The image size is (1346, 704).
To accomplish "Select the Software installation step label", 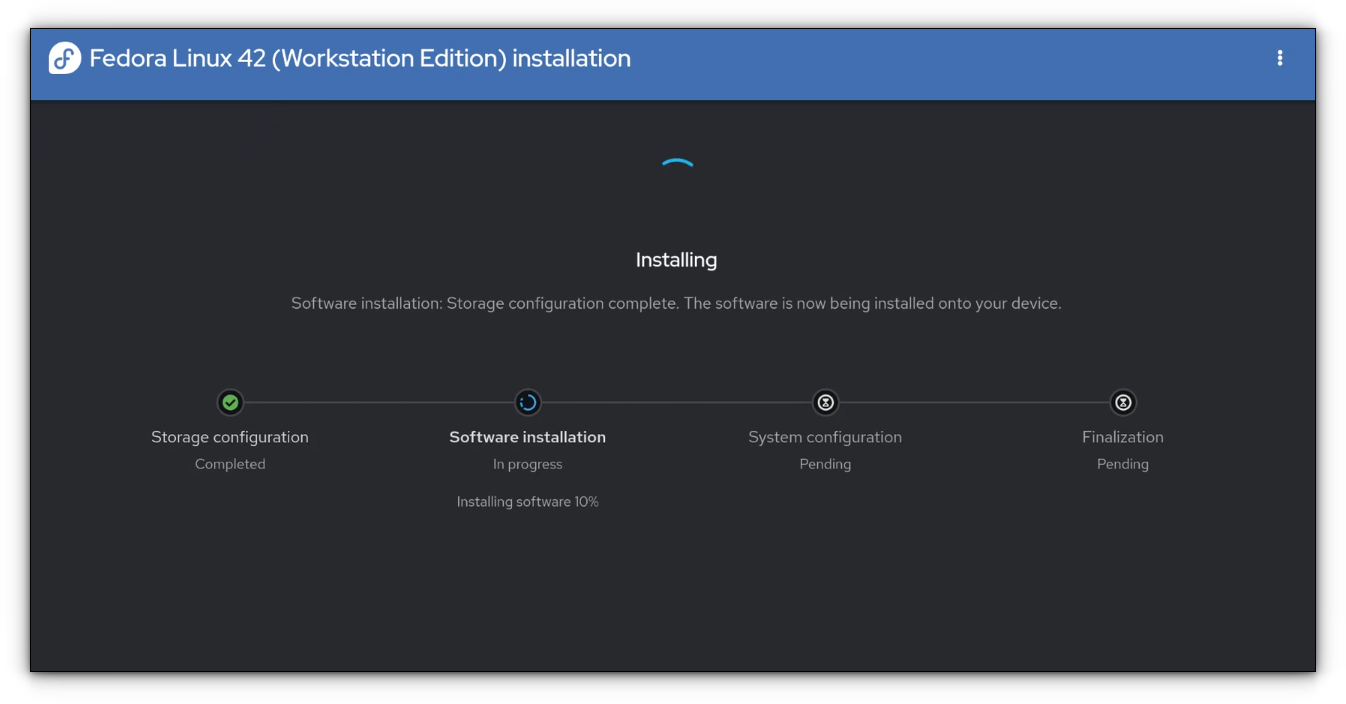I will click(x=528, y=437).
